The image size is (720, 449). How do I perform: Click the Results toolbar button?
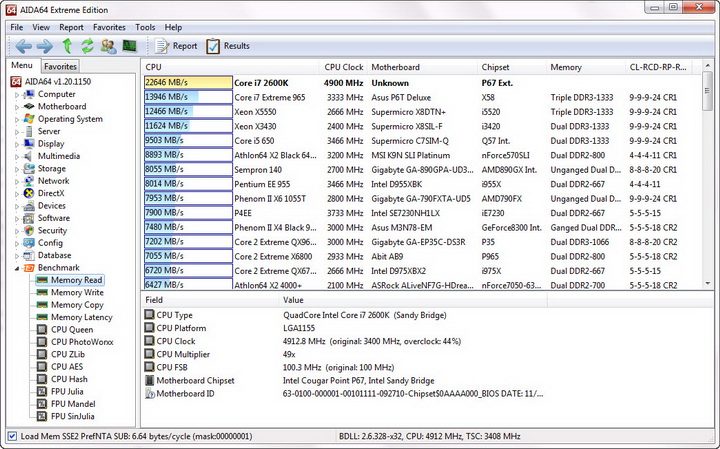tap(228, 46)
